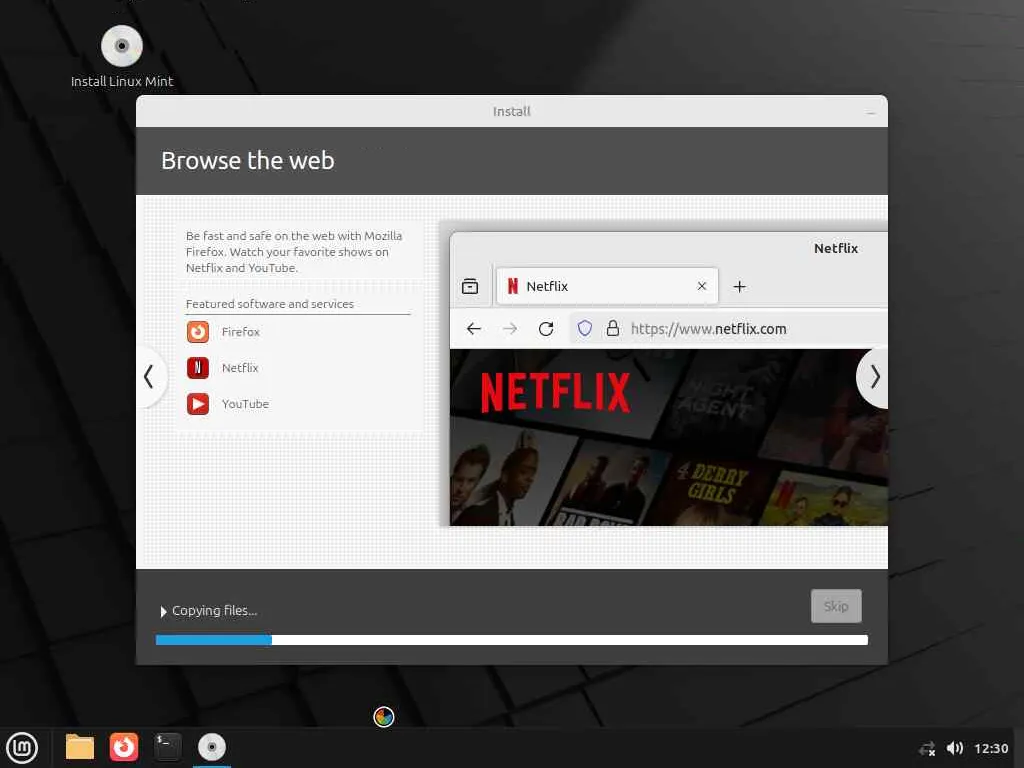The height and width of the screenshot is (768, 1024).
Task: Click the Netflix text label in the list
Action: click(240, 368)
